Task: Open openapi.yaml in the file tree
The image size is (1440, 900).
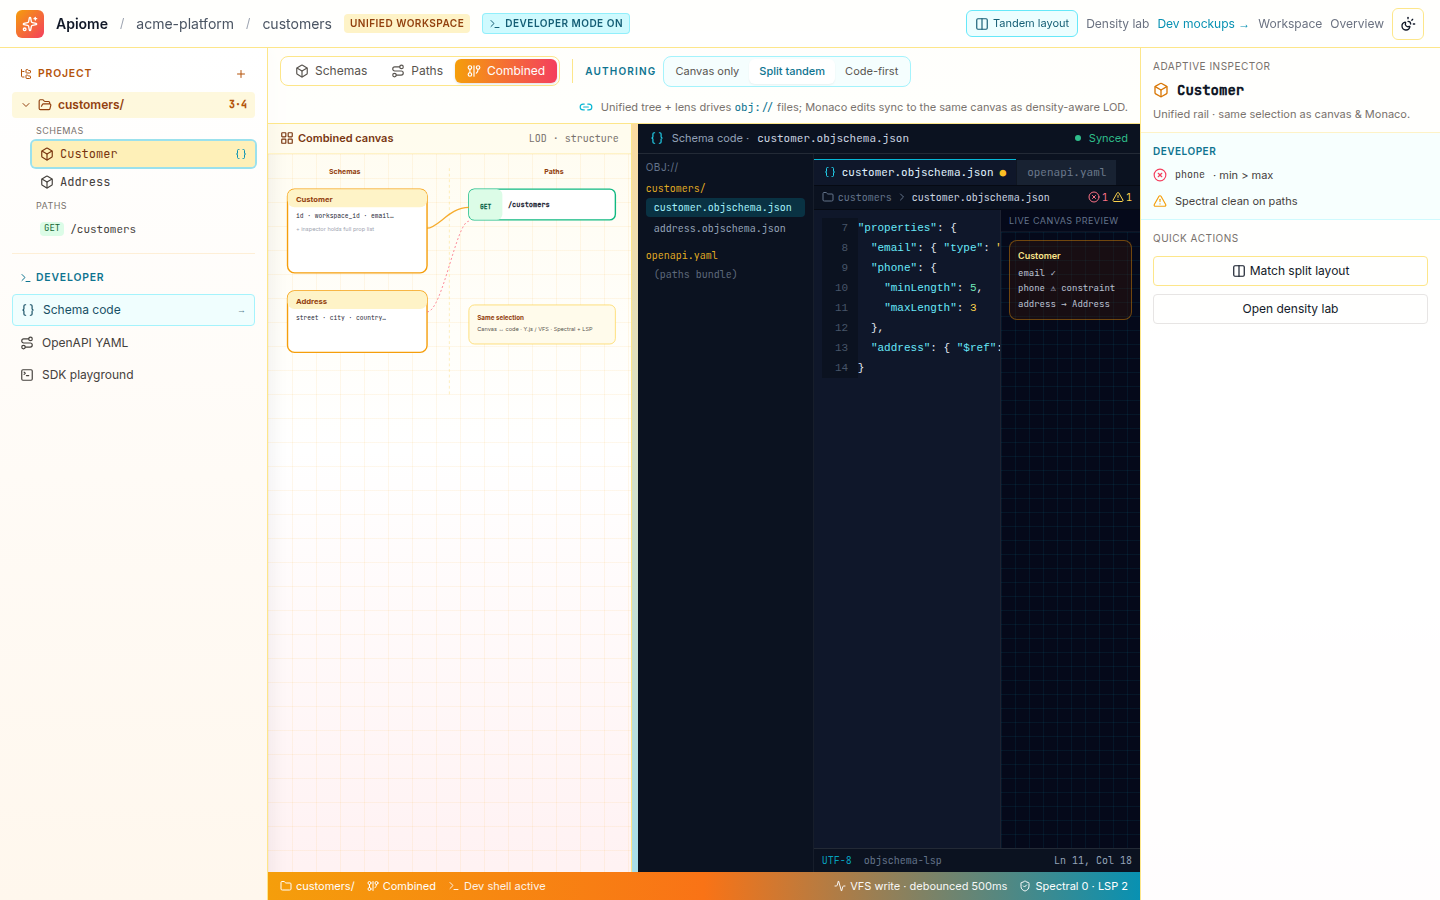Action: (682, 255)
